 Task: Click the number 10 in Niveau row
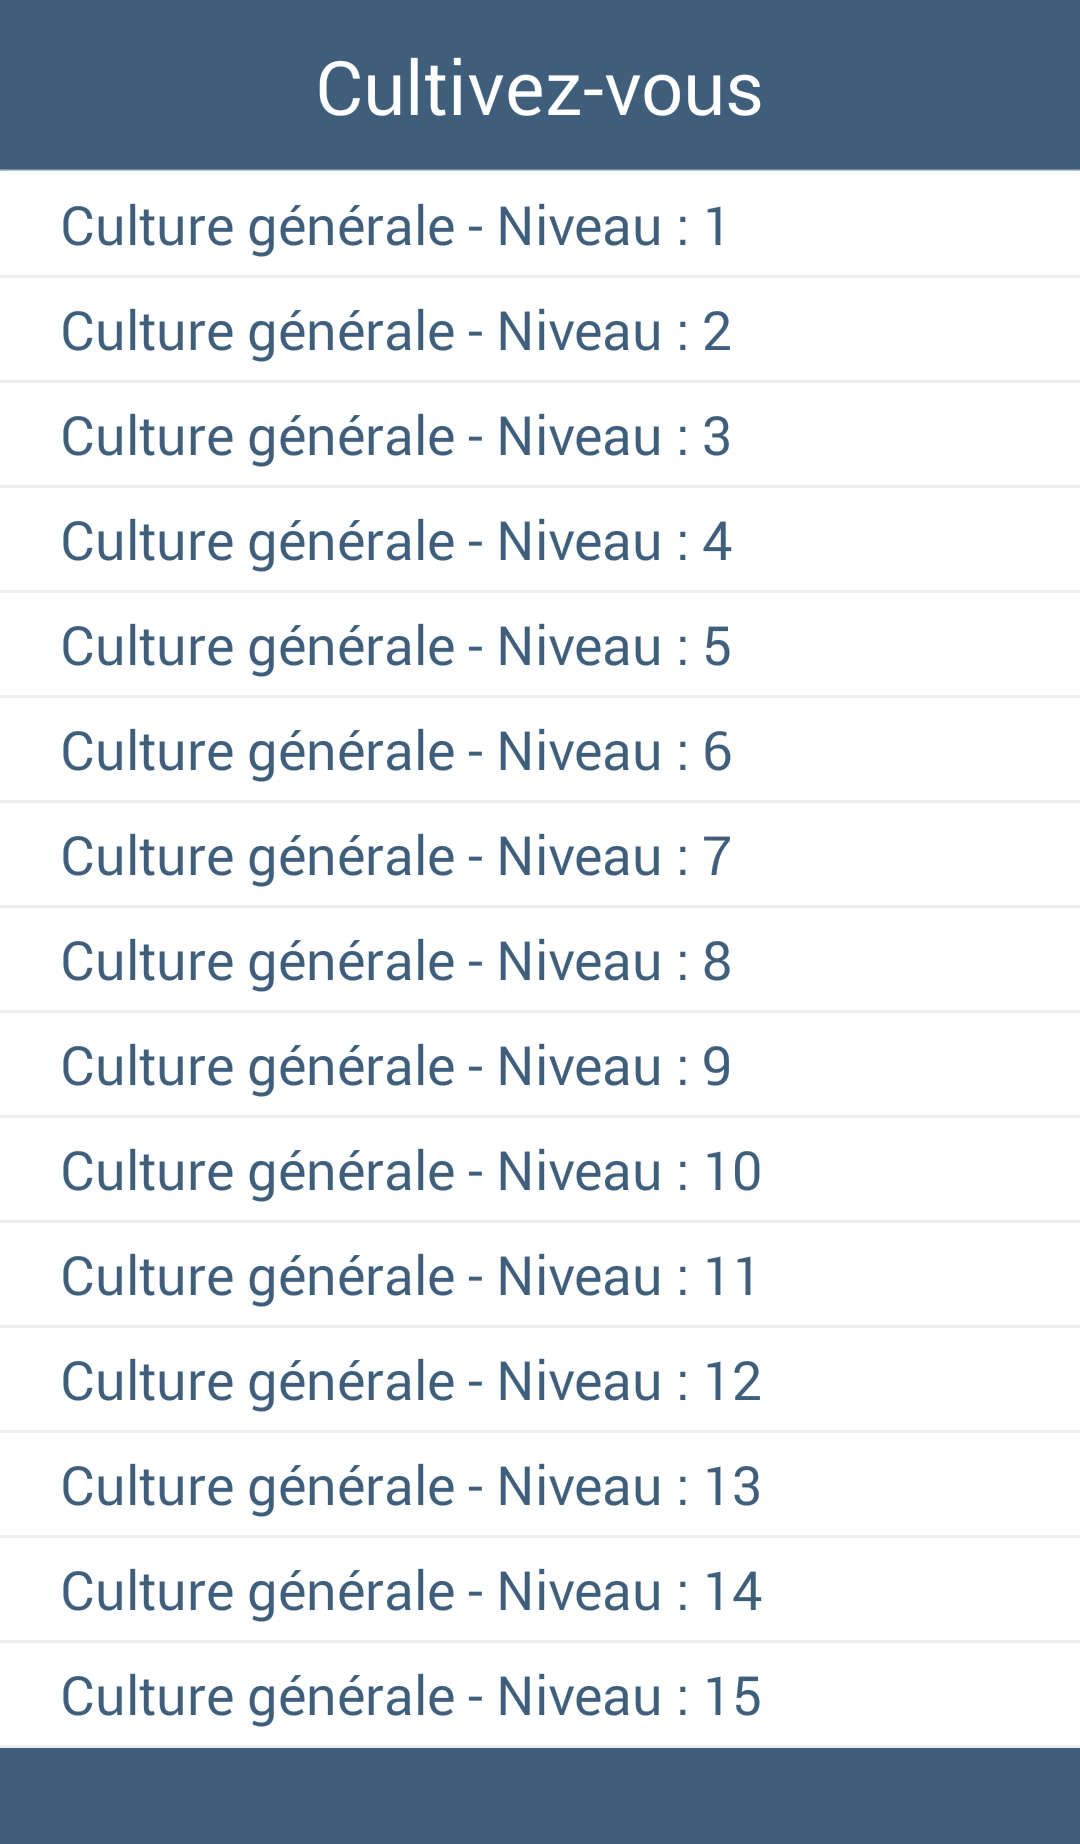(x=733, y=1171)
